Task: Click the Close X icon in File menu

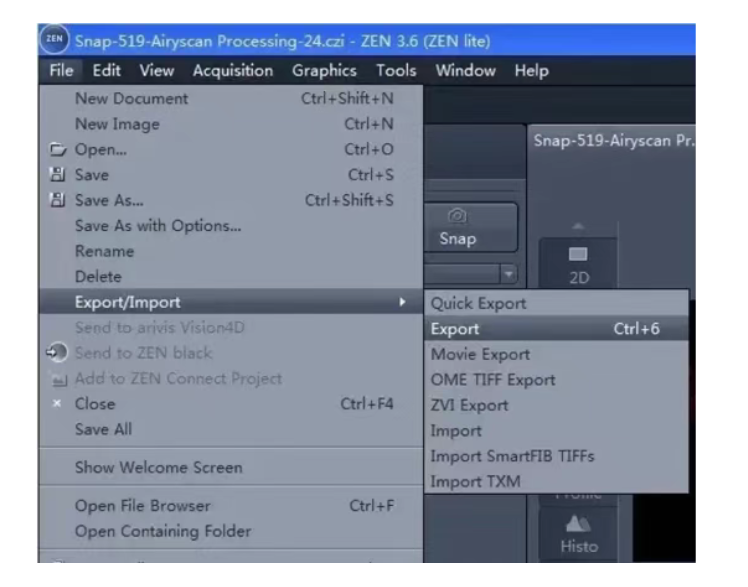Action: [56, 404]
